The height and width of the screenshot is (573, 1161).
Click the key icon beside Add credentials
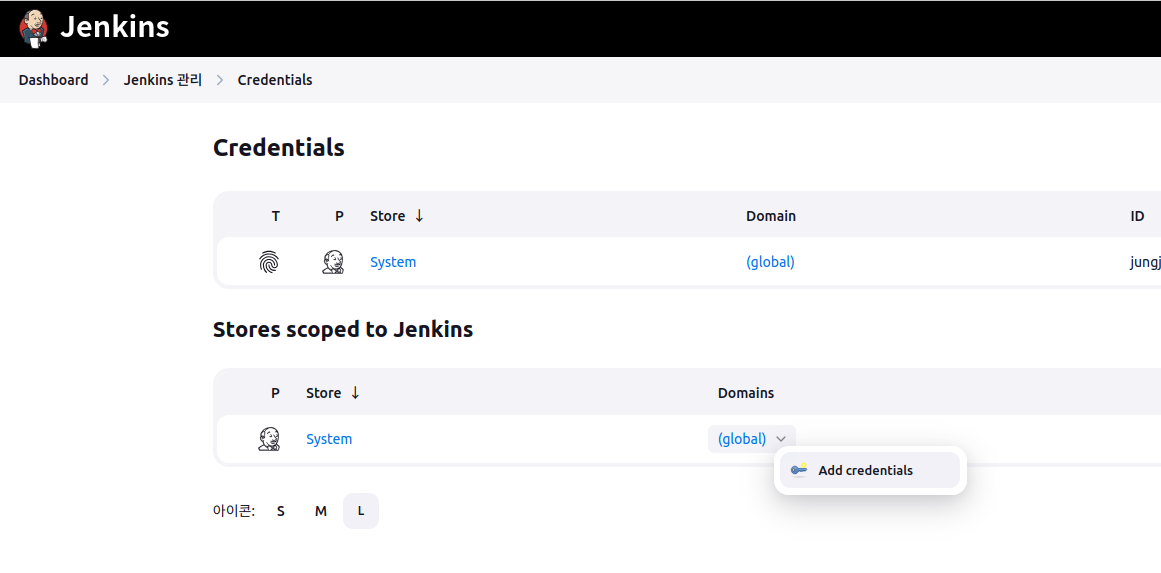(798, 470)
